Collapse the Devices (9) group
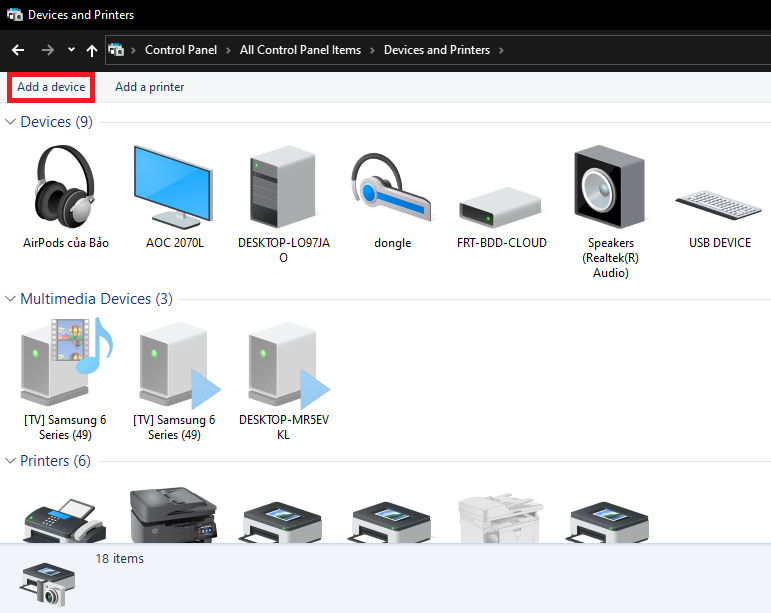This screenshot has height=613, width=771. (10, 122)
